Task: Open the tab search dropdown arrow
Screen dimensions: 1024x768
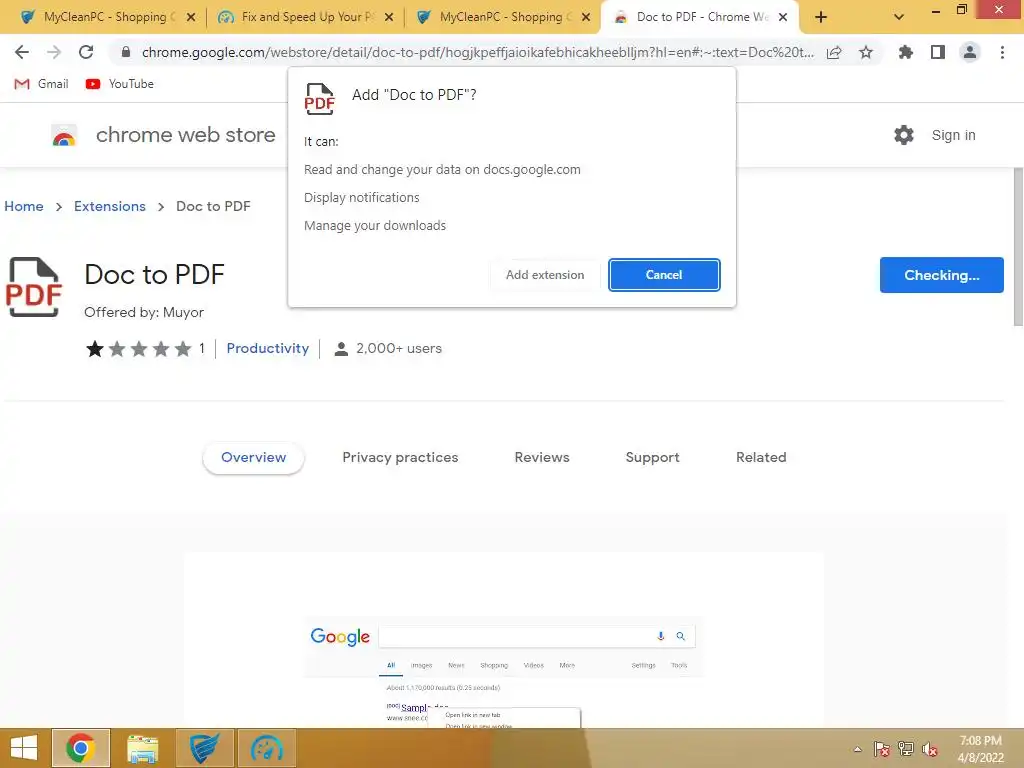Action: (899, 17)
